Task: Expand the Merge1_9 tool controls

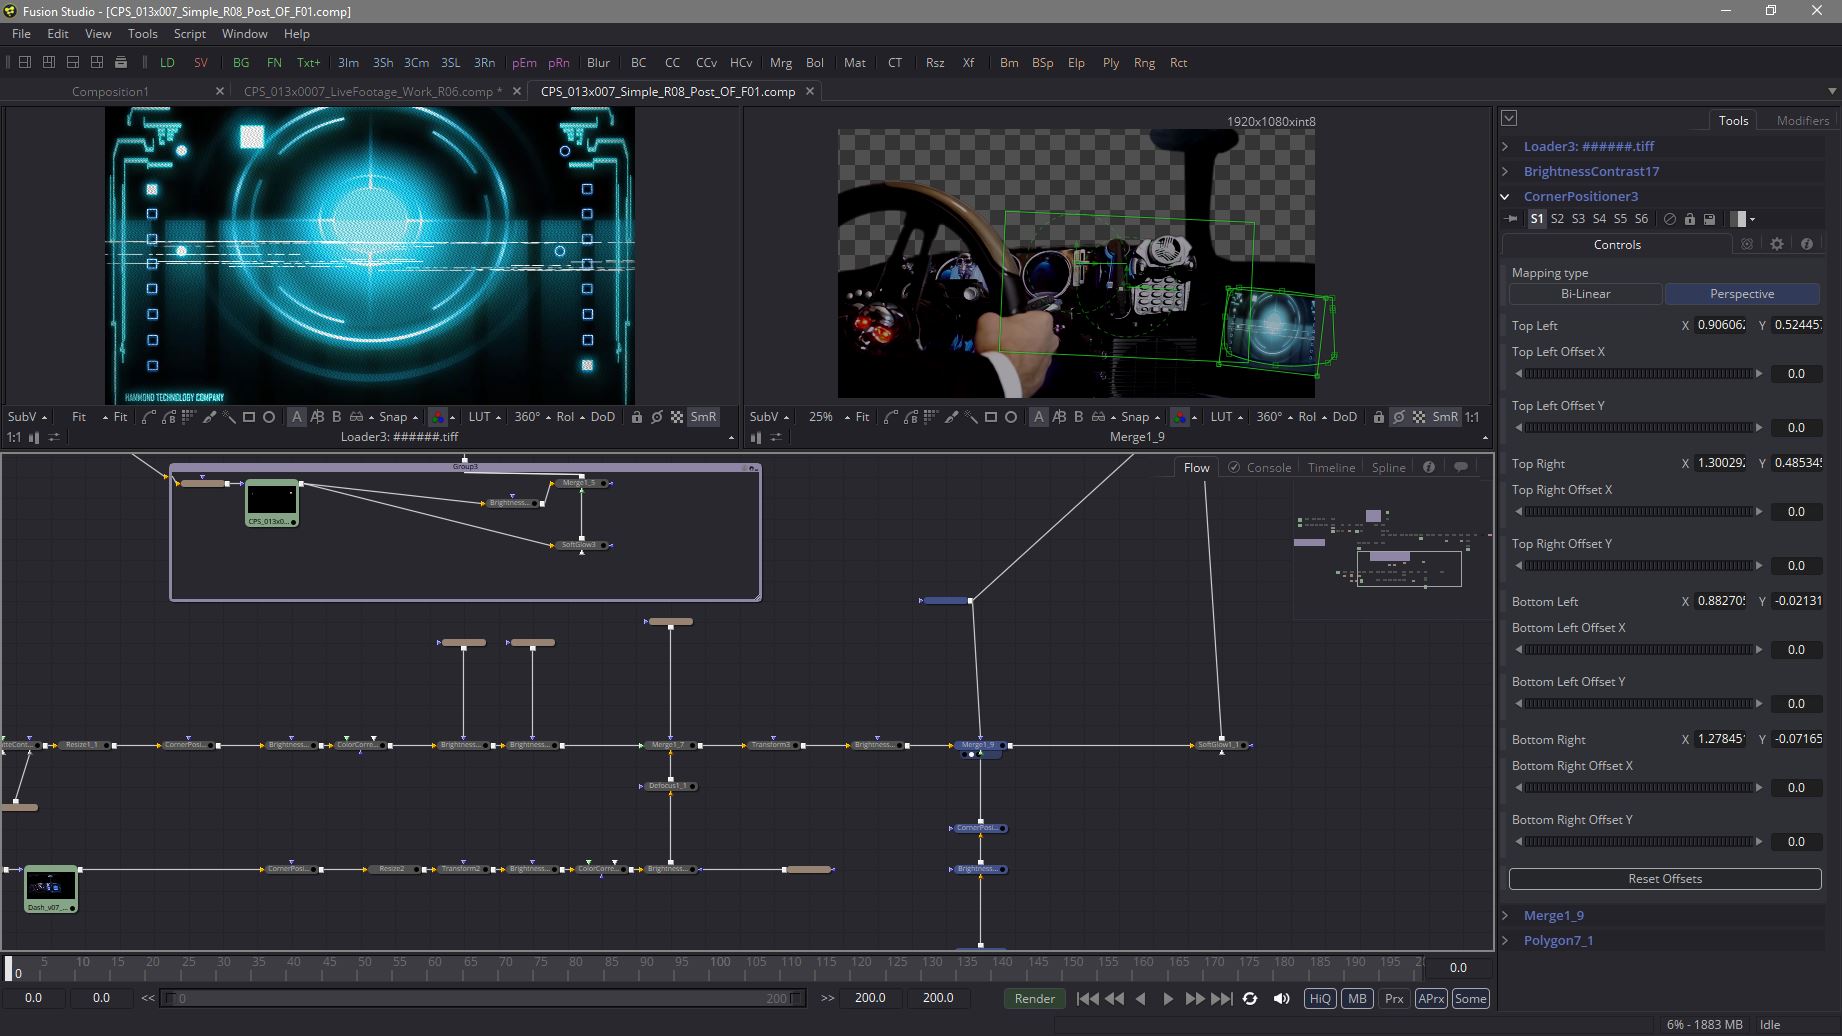Action: [x=1506, y=915]
